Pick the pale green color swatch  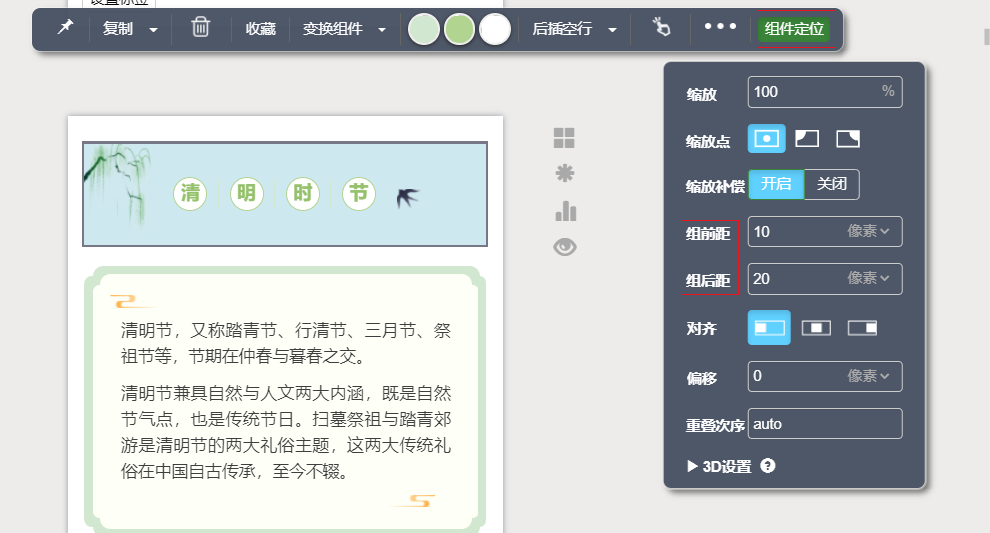pos(424,30)
